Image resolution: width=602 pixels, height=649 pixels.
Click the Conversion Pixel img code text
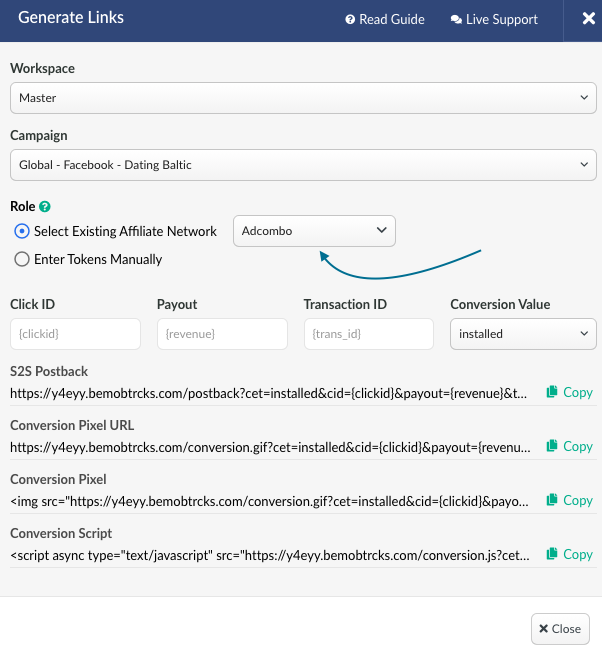click(270, 502)
